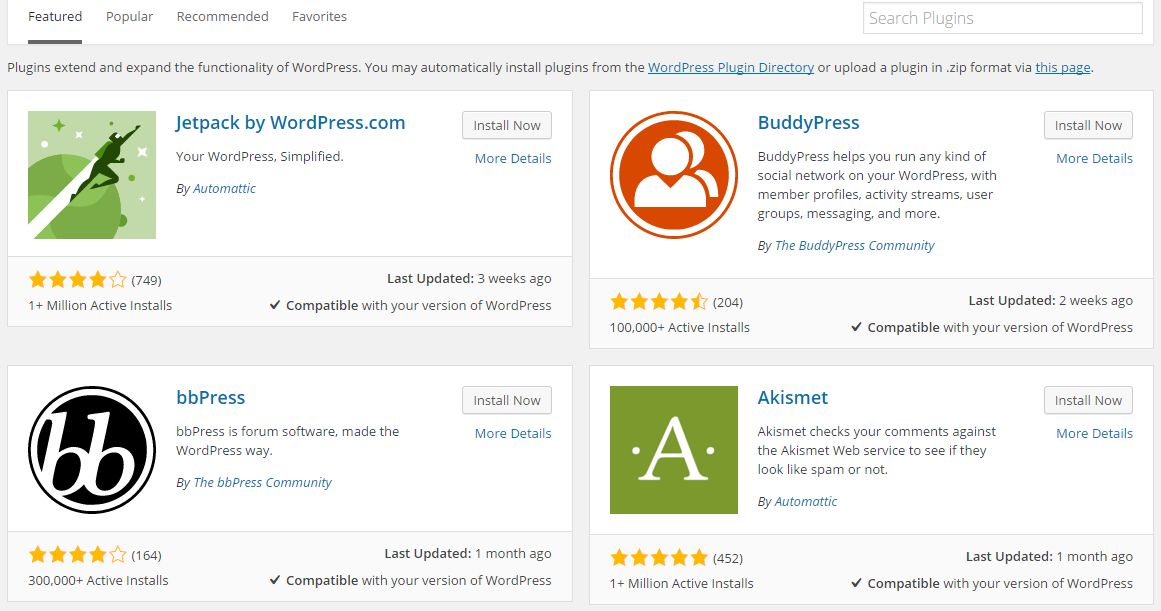Select the bbPress logo icon
The height and width of the screenshot is (611, 1161).
91,450
